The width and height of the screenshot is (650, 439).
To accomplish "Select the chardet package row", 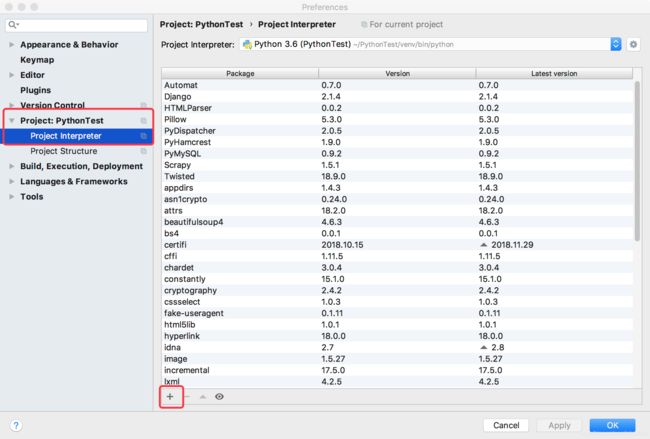I will [x=397, y=268].
